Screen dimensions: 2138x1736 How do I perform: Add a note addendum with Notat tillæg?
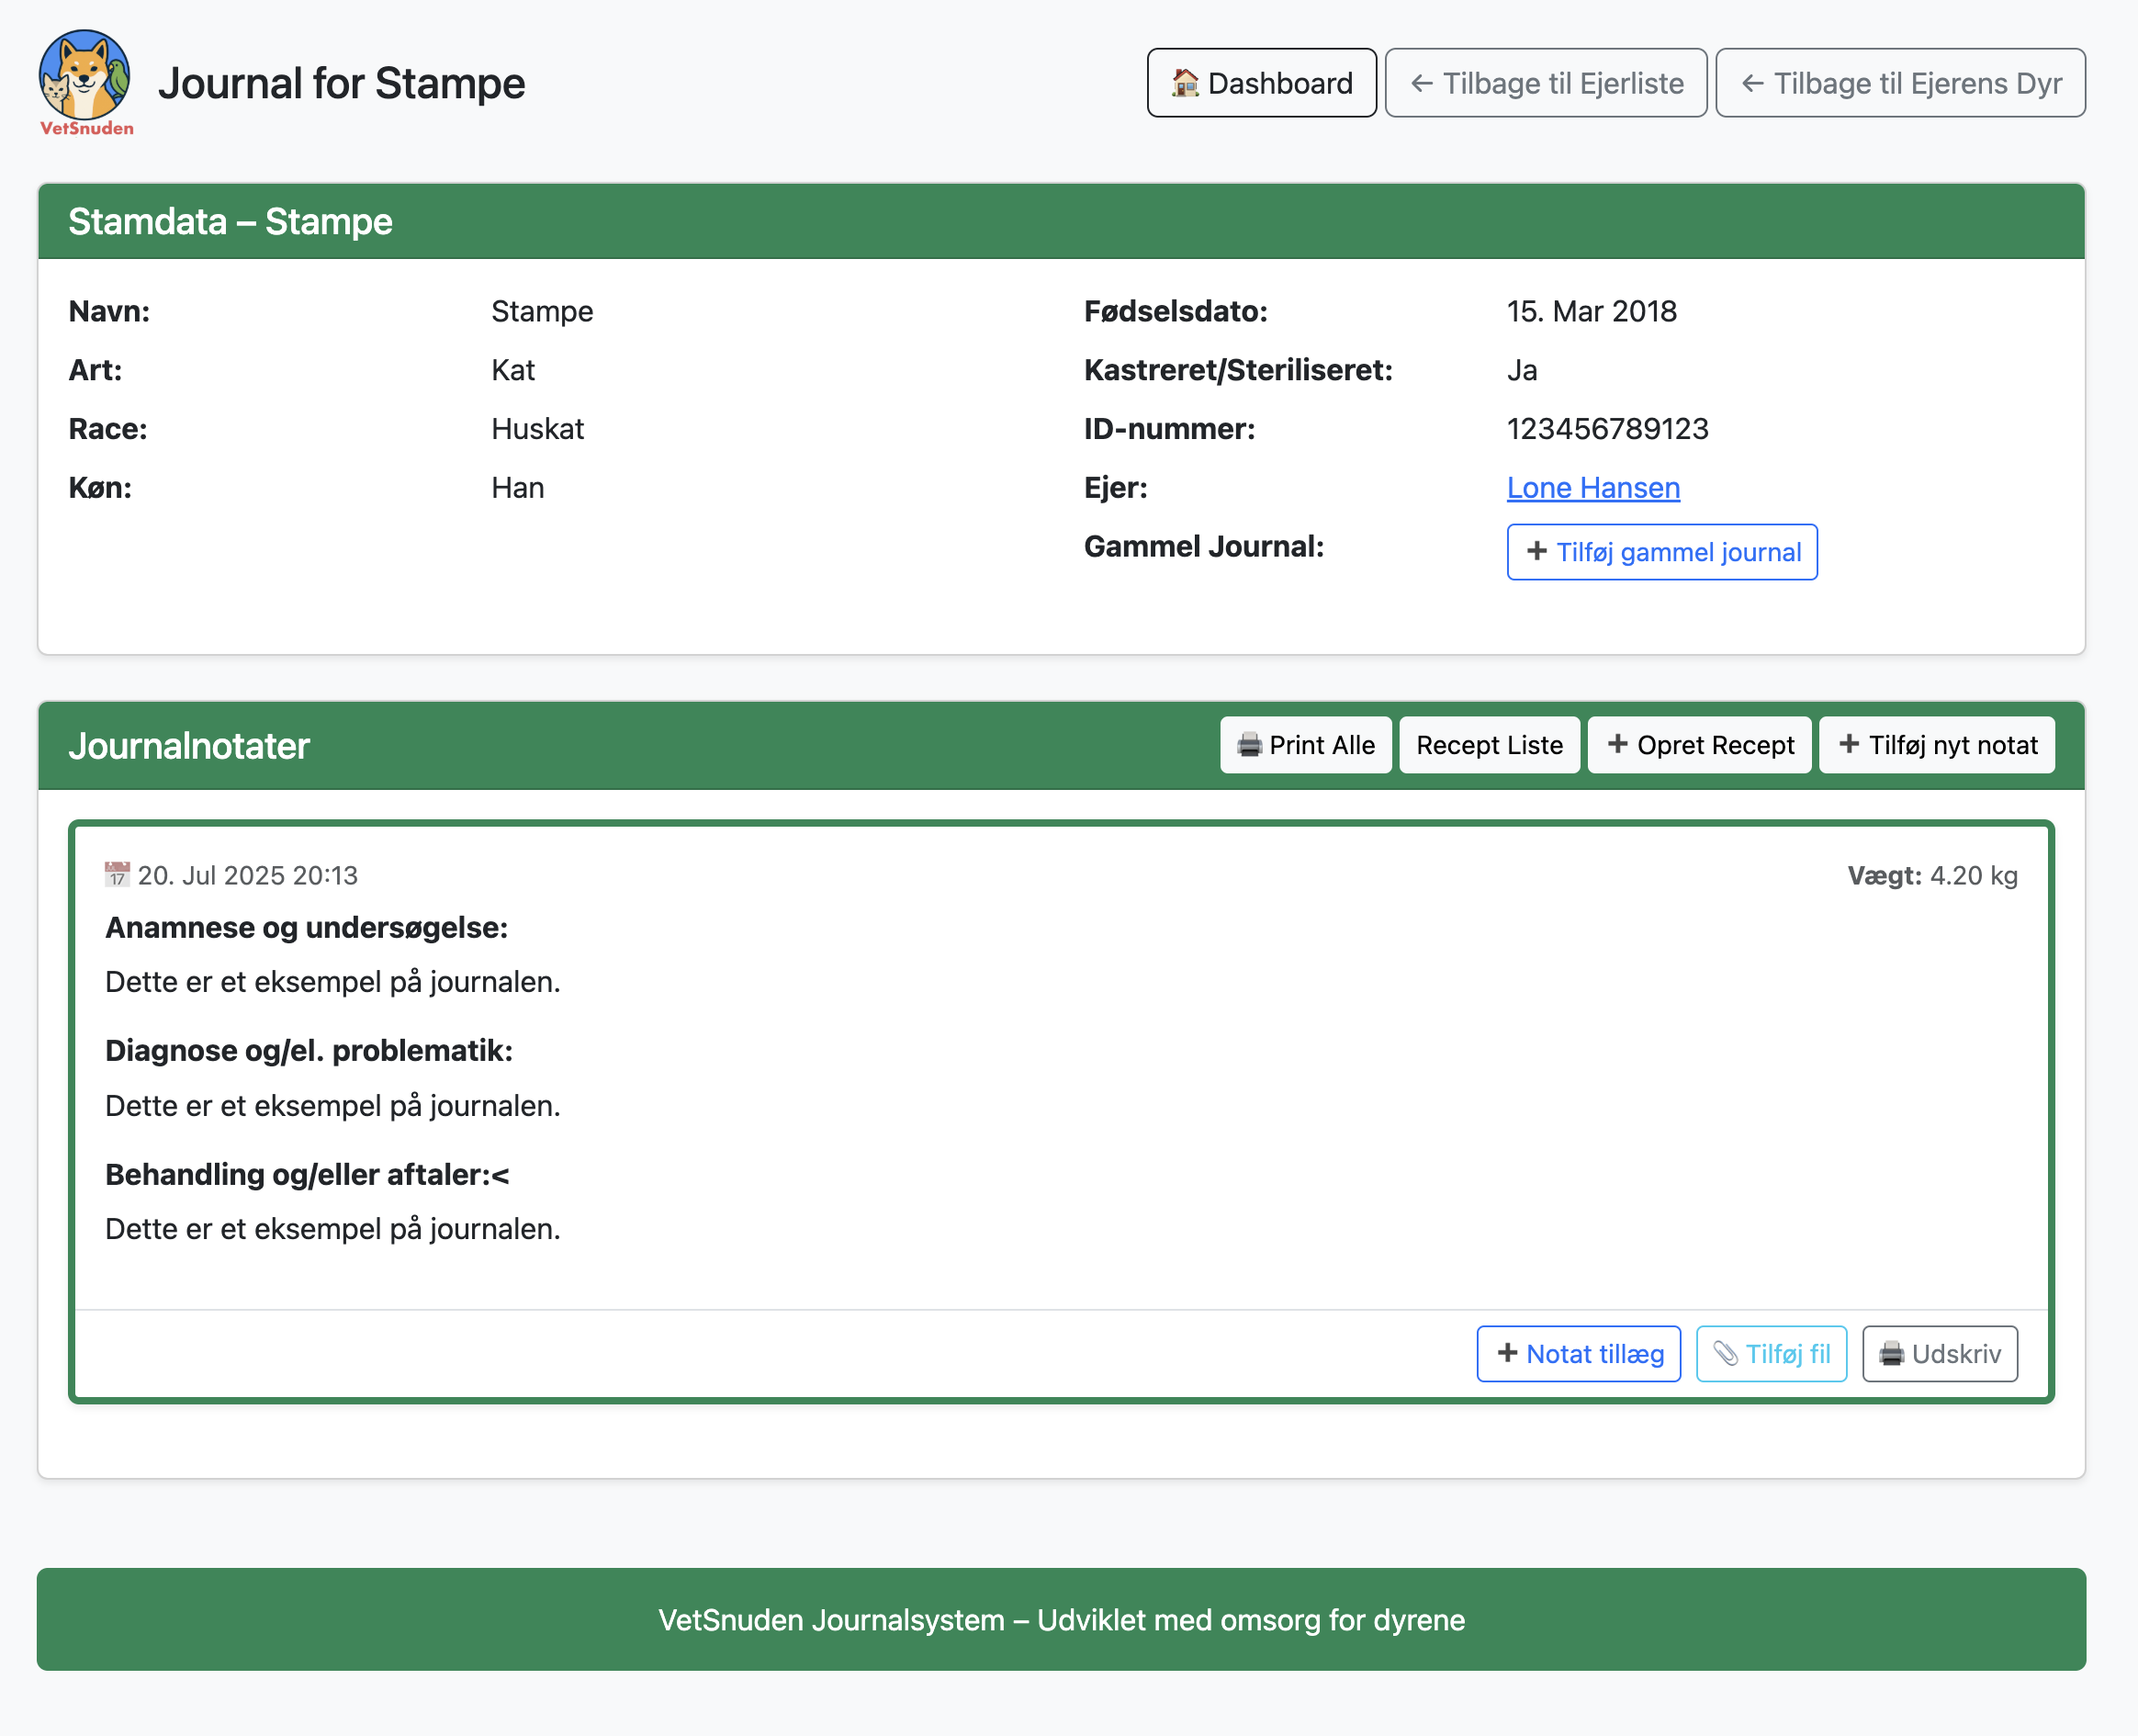(x=1578, y=1353)
